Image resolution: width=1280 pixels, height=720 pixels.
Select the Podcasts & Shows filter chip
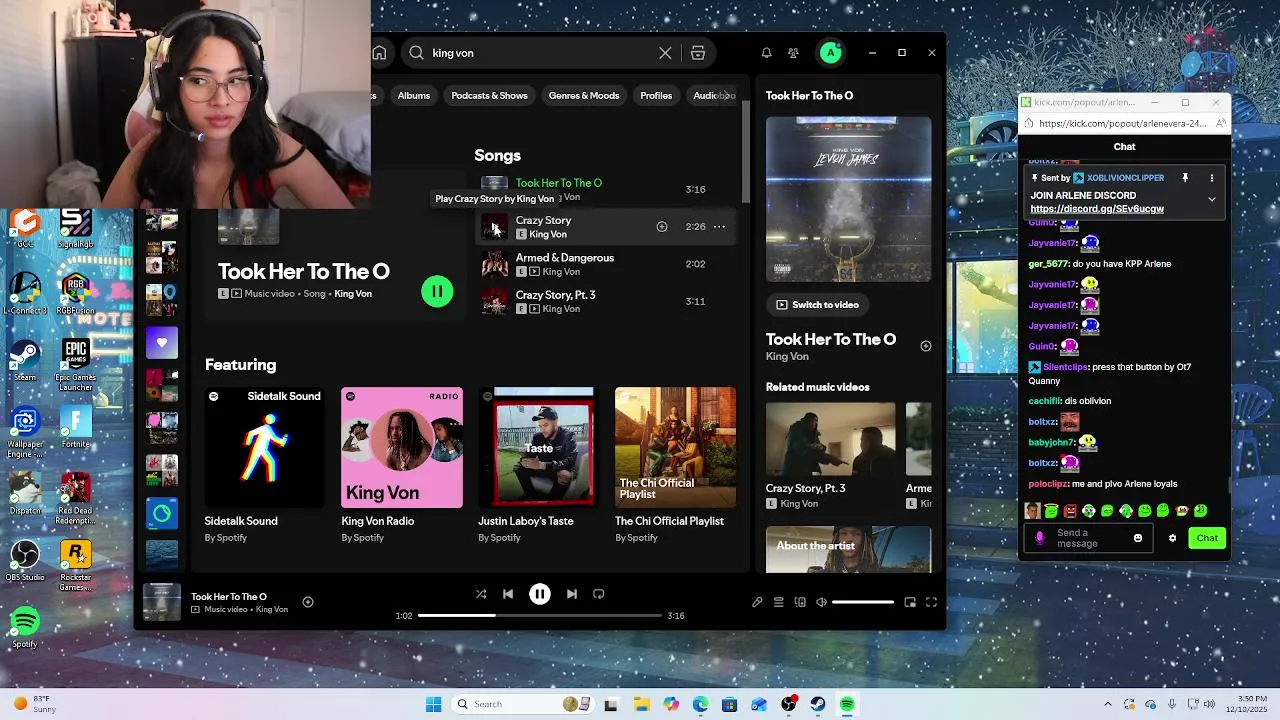pos(489,96)
